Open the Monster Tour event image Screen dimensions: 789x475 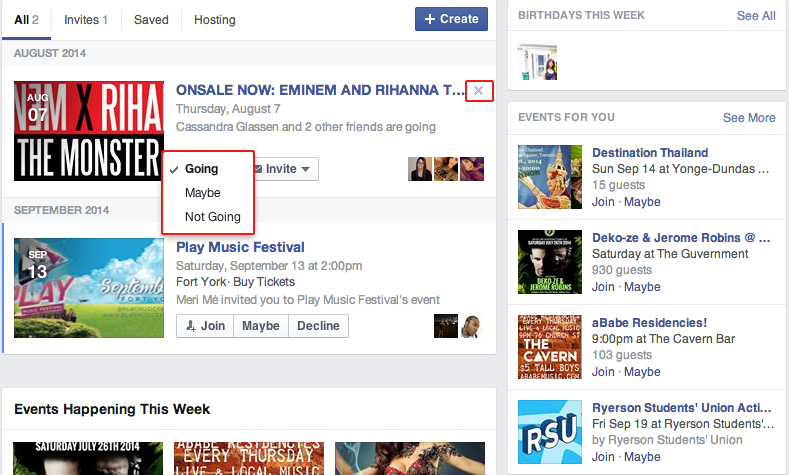89,131
